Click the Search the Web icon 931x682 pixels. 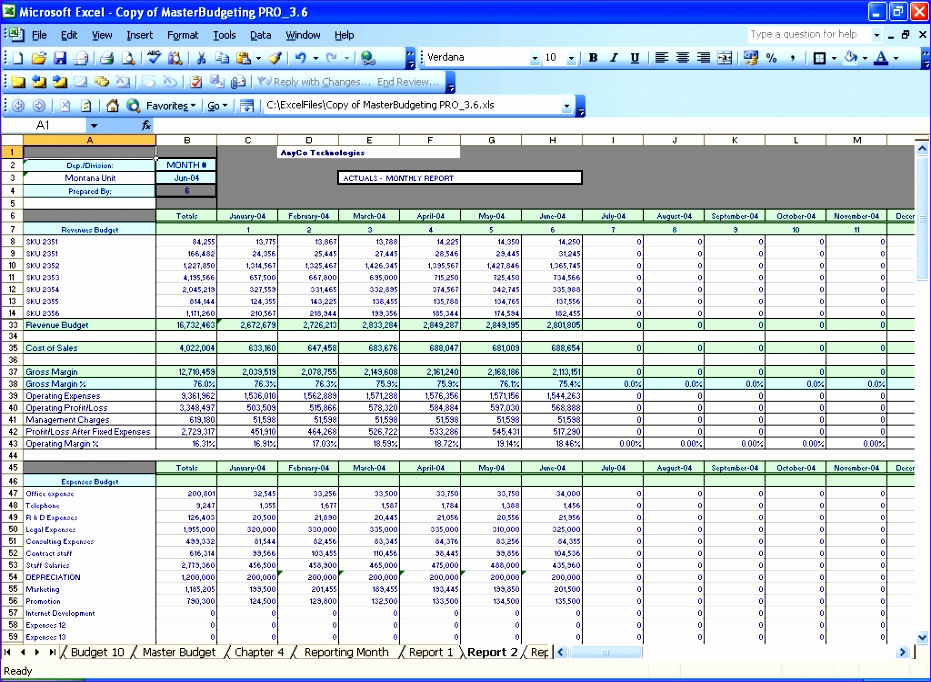pos(133,106)
